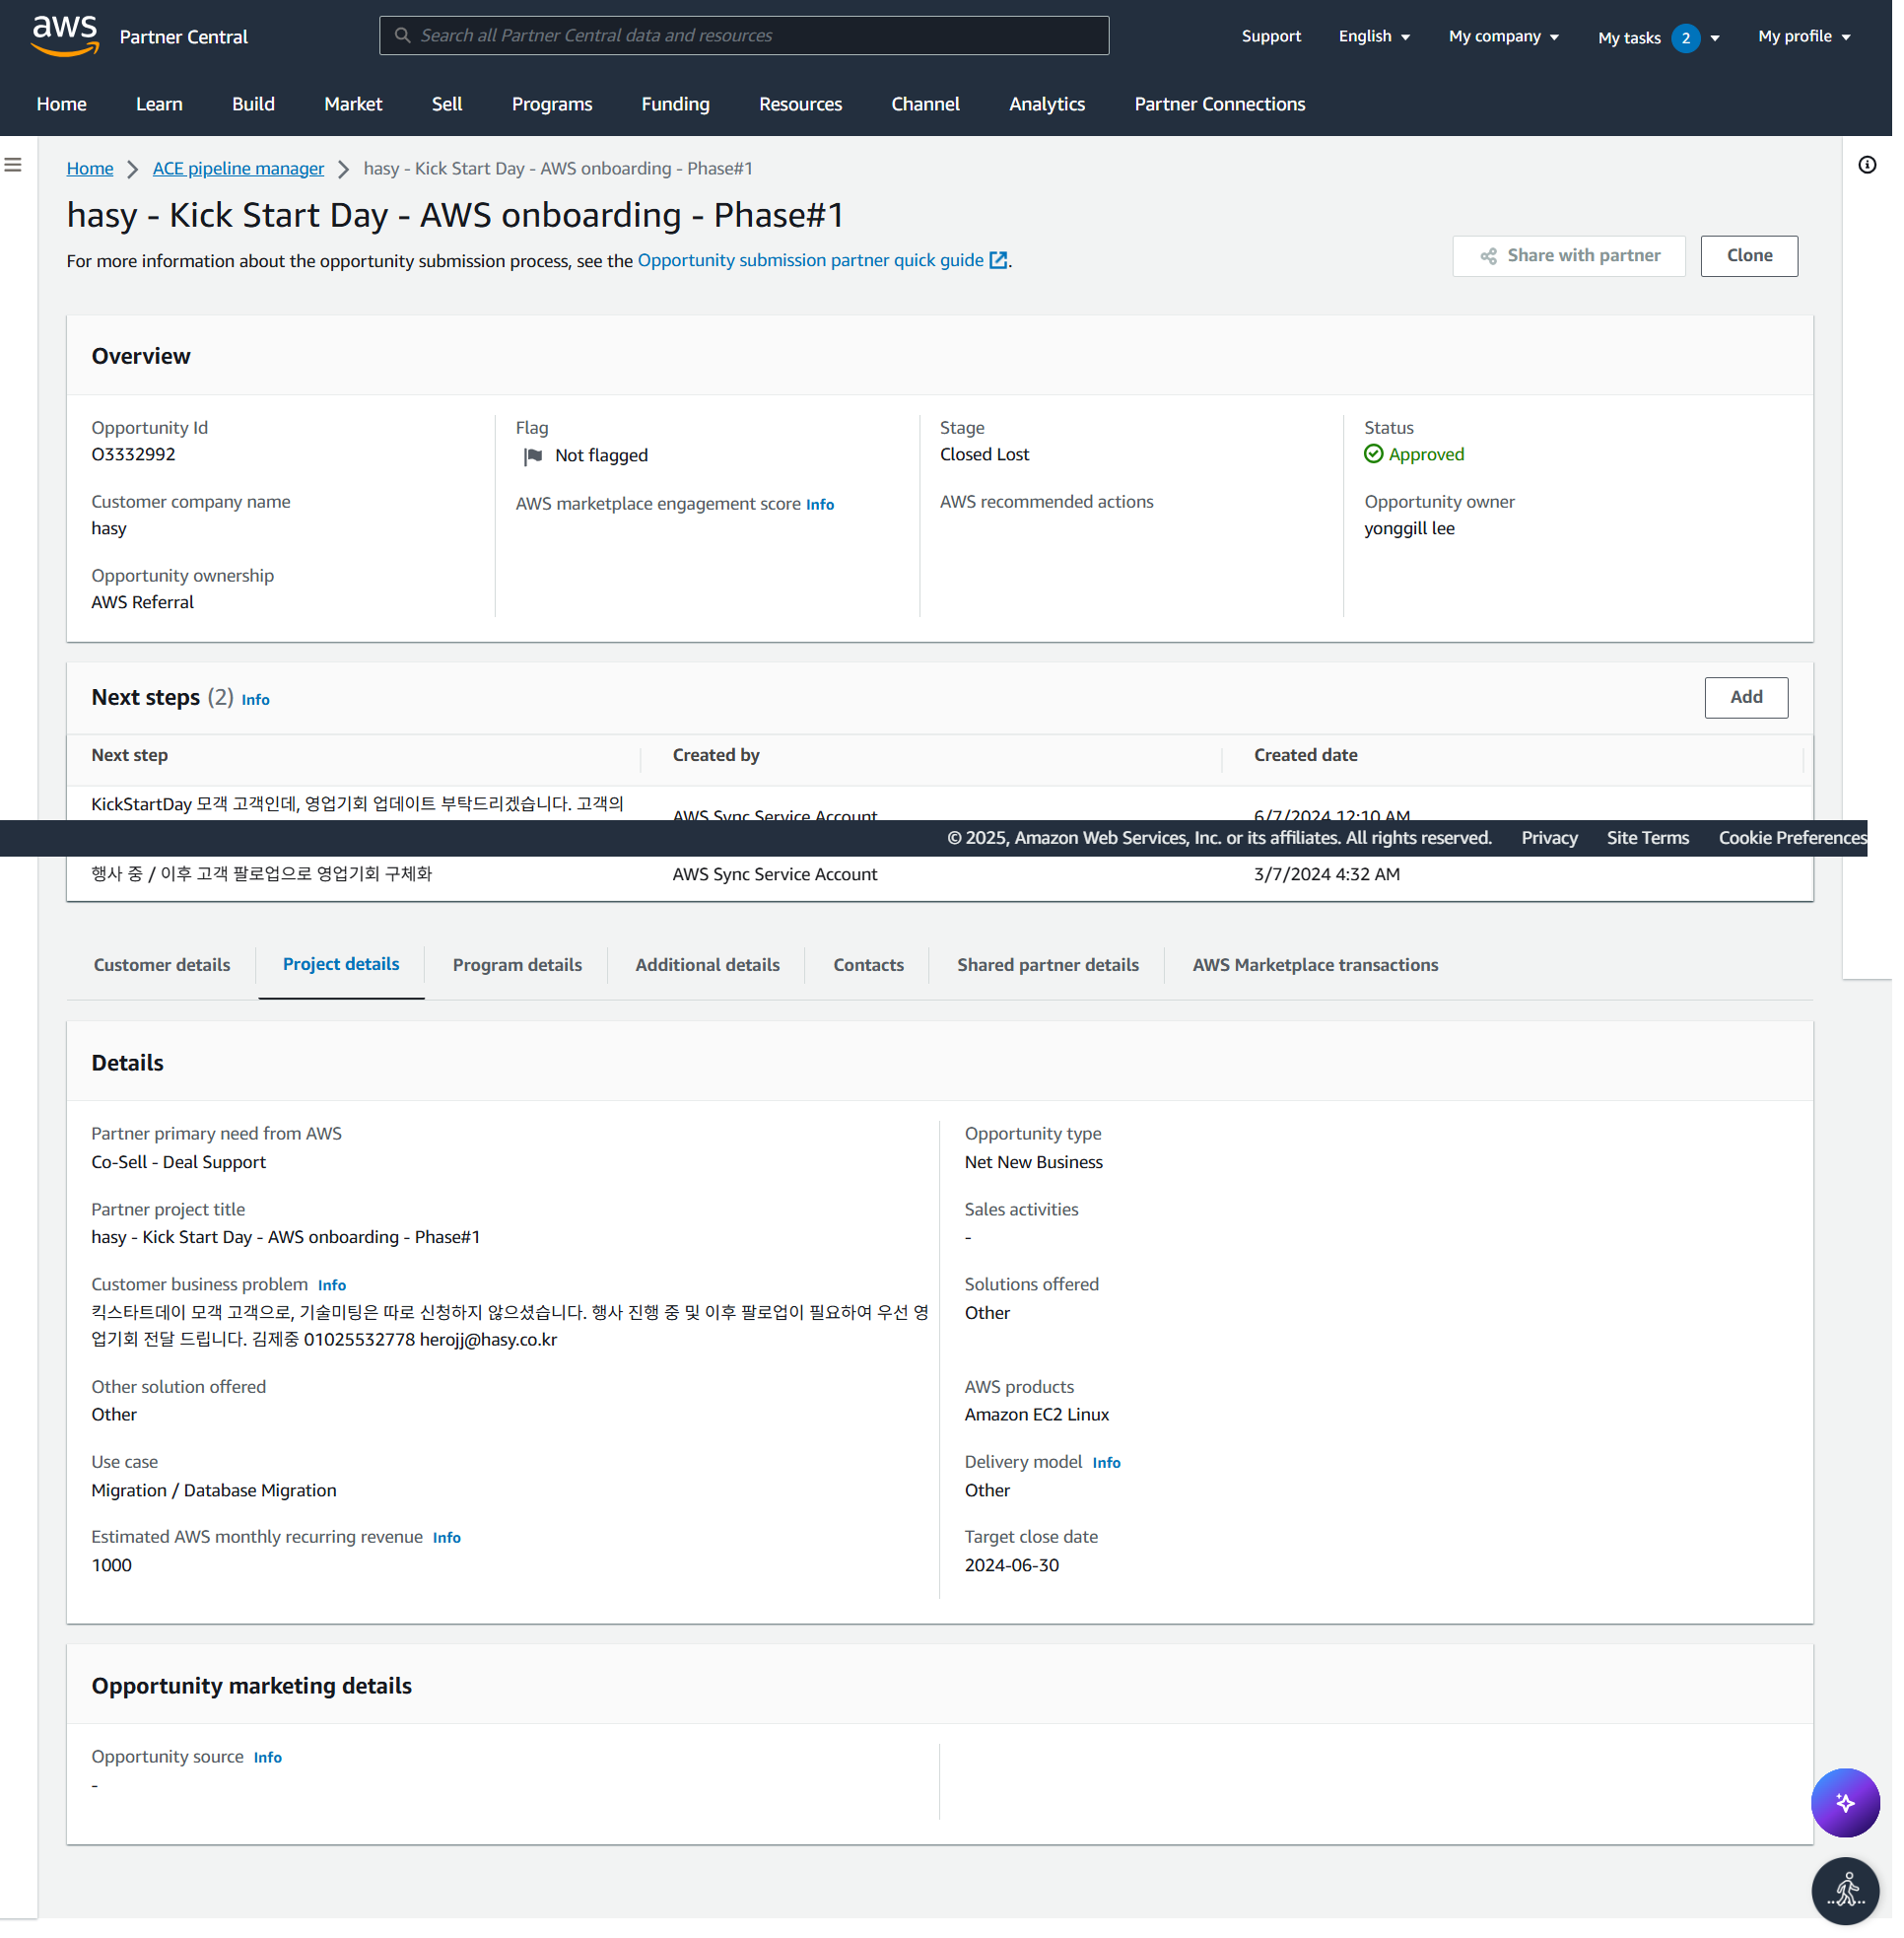1904x1938 pixels.
Task: Click the AWS logo icon
Action: (65, 35)
